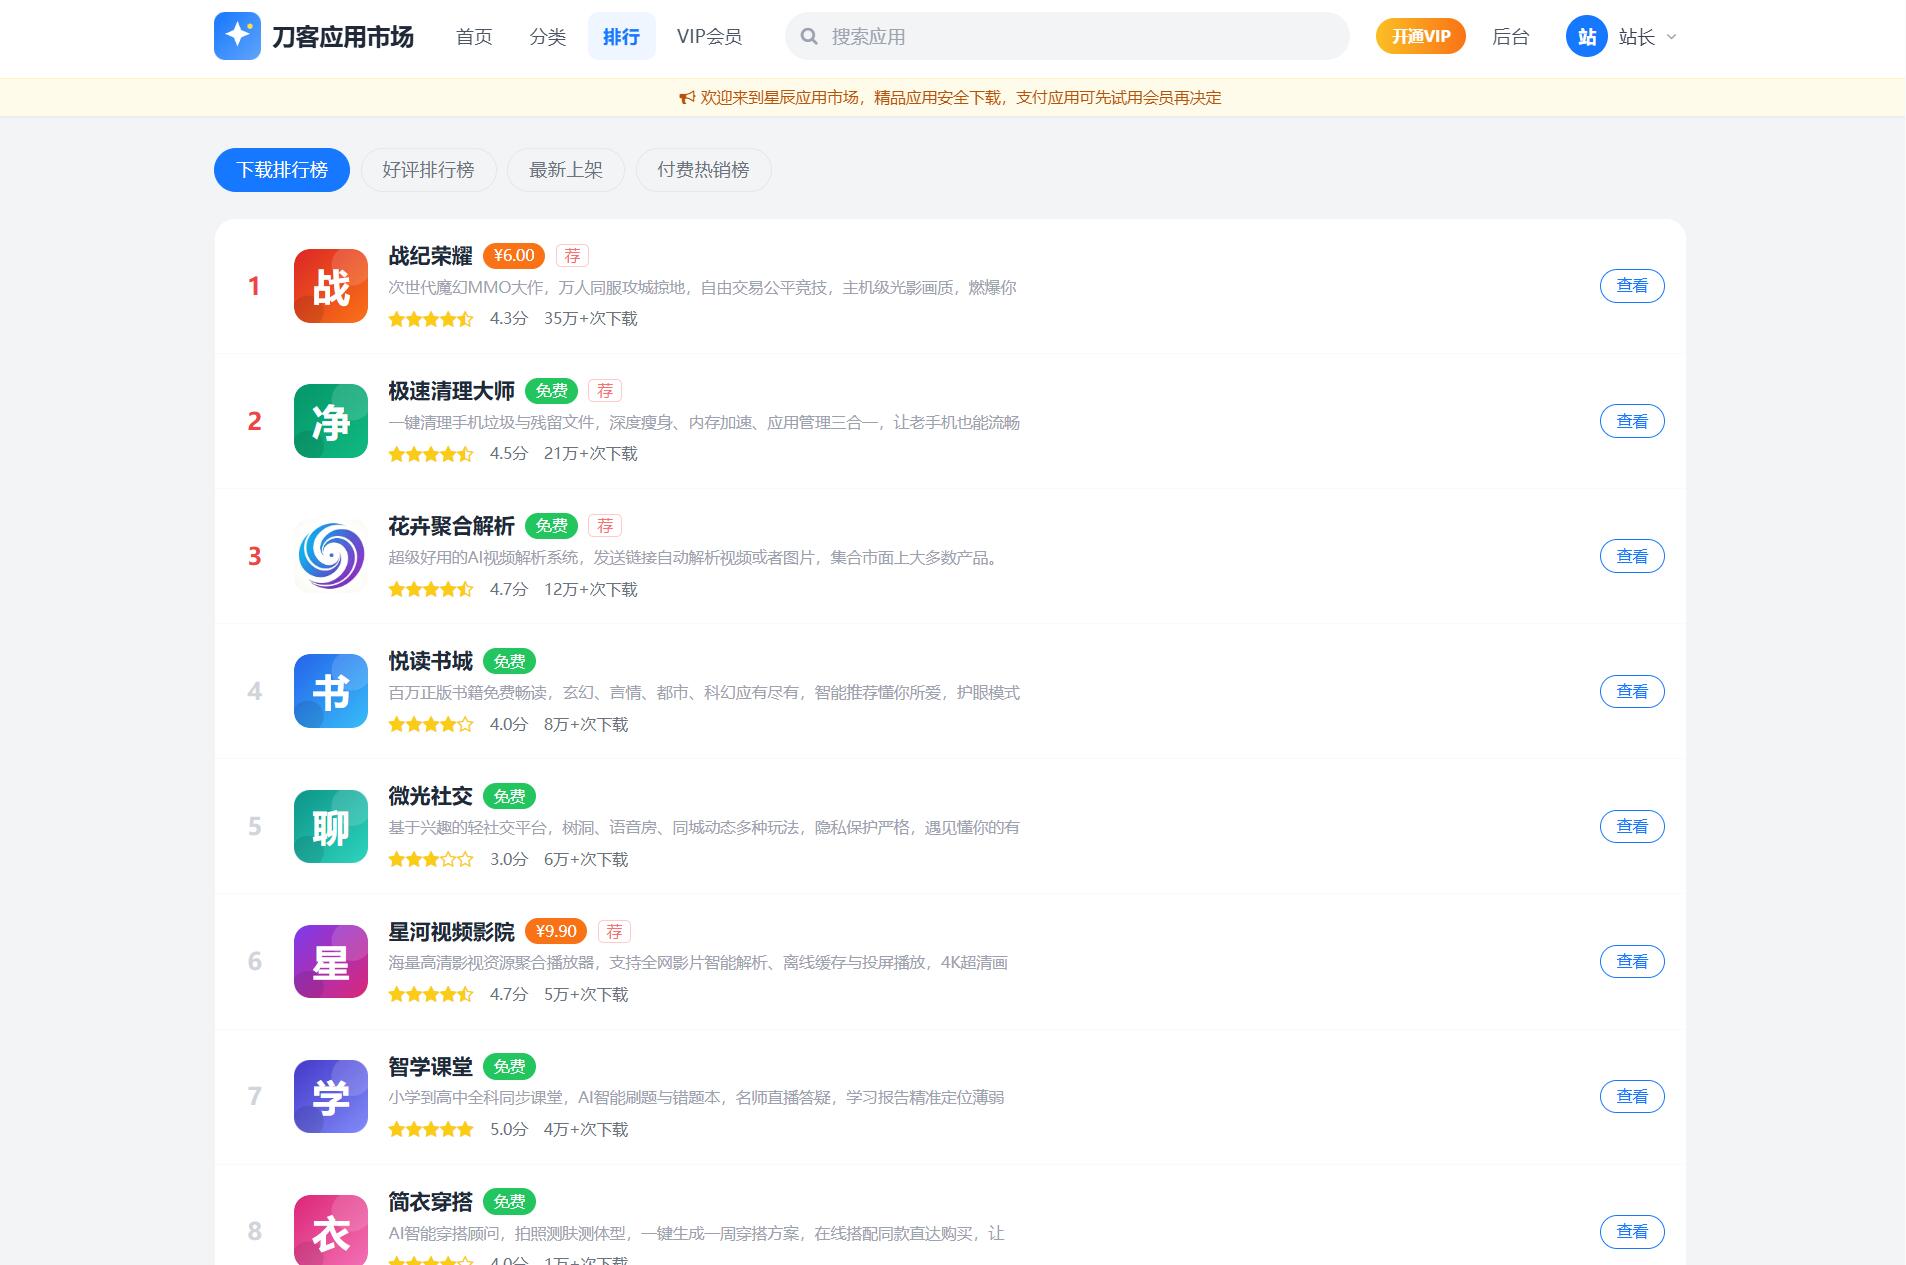
Task: Click 查看 for 智学课堂
Action: click(x=1632, y=1096)
